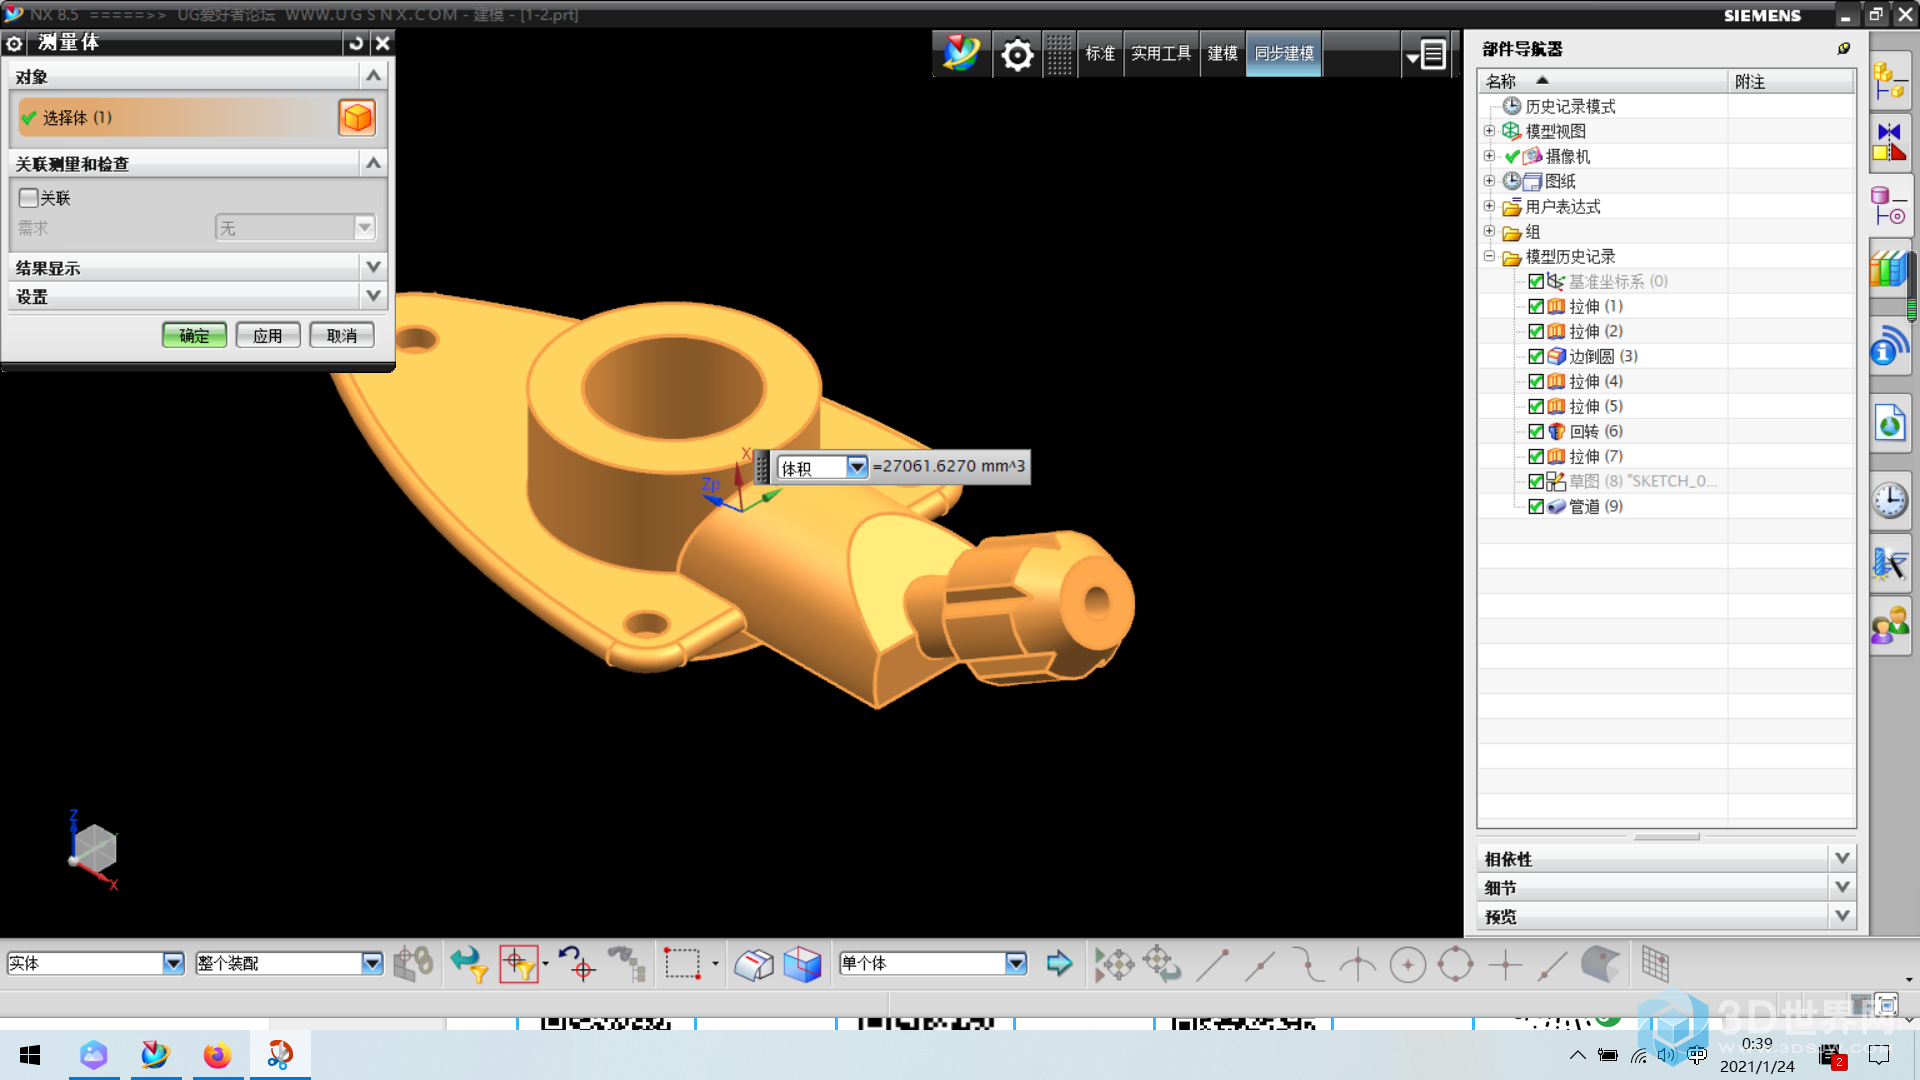Open the 实体 type filter dropdown

coord(173,963)
